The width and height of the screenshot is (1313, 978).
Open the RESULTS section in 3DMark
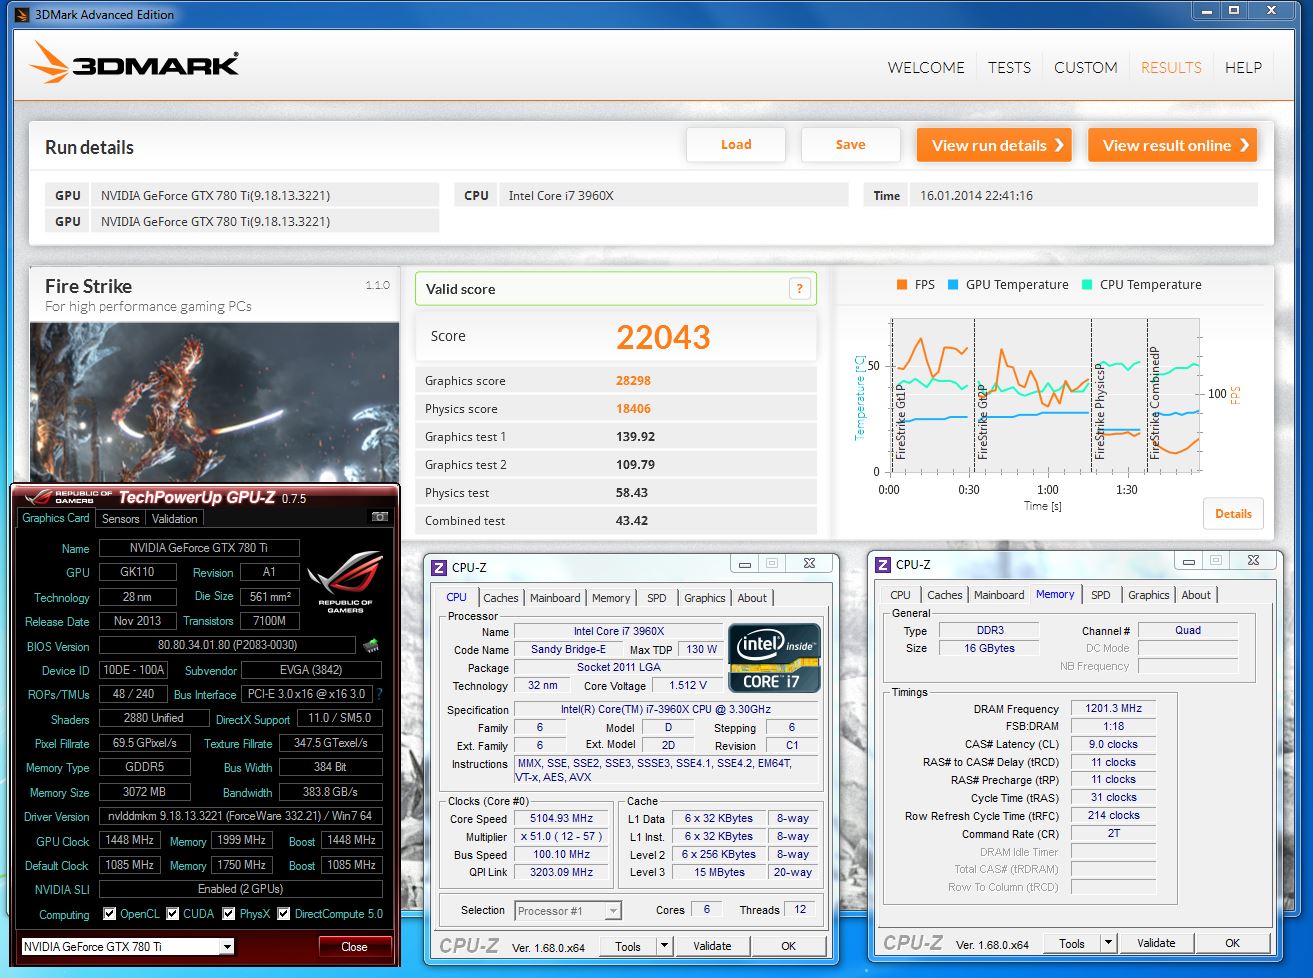click(1171, 68)
